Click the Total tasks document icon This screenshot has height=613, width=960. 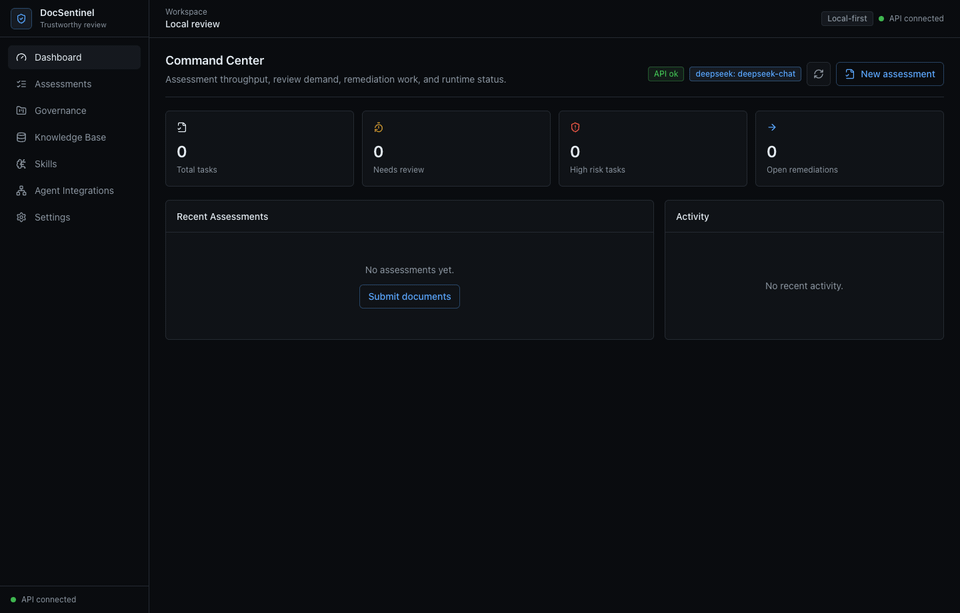[x=182, y=127]
